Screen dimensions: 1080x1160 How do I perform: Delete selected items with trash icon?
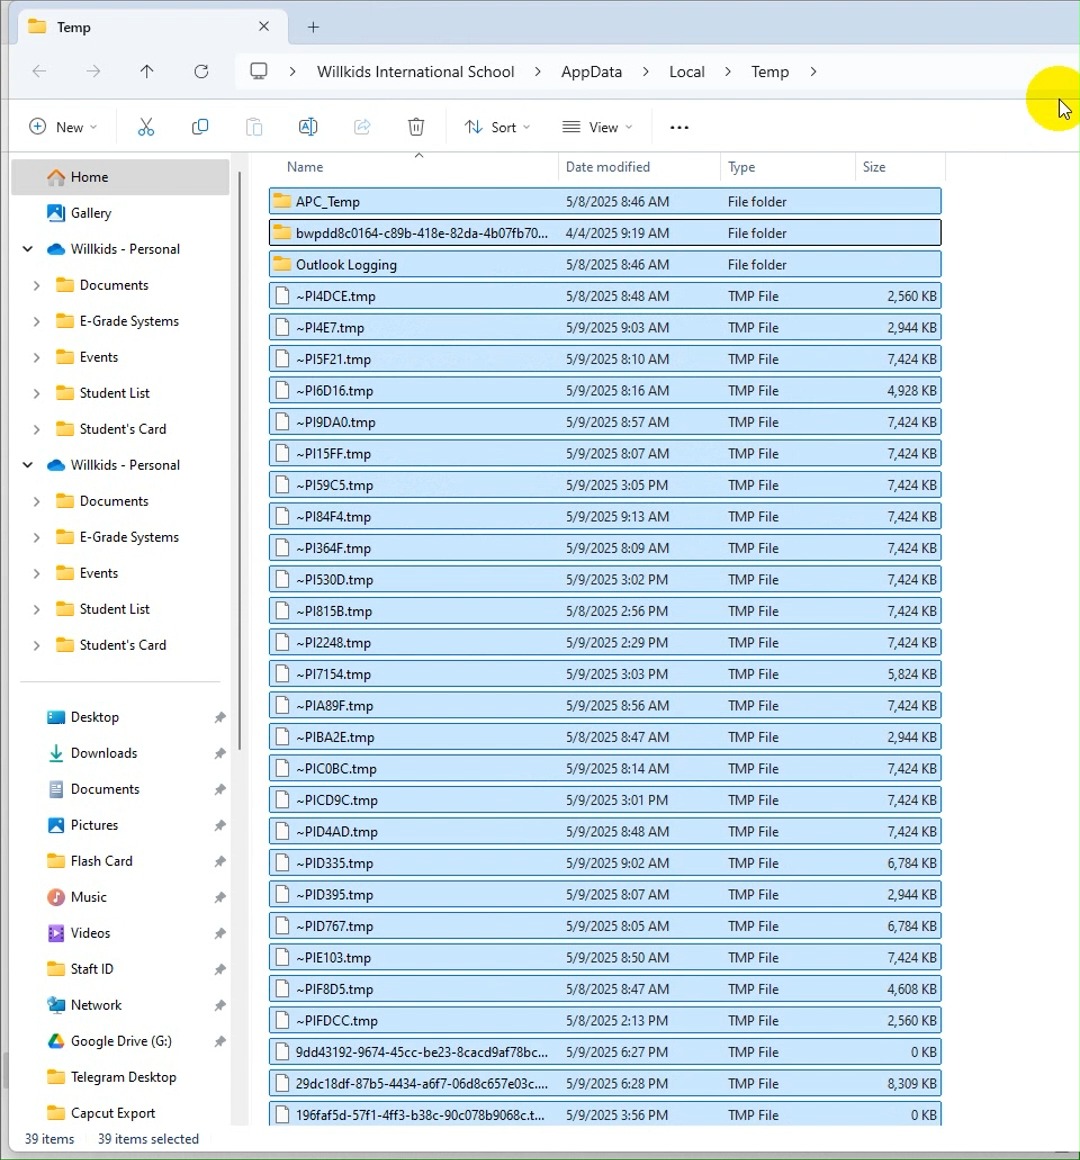(x=416, y=127)
